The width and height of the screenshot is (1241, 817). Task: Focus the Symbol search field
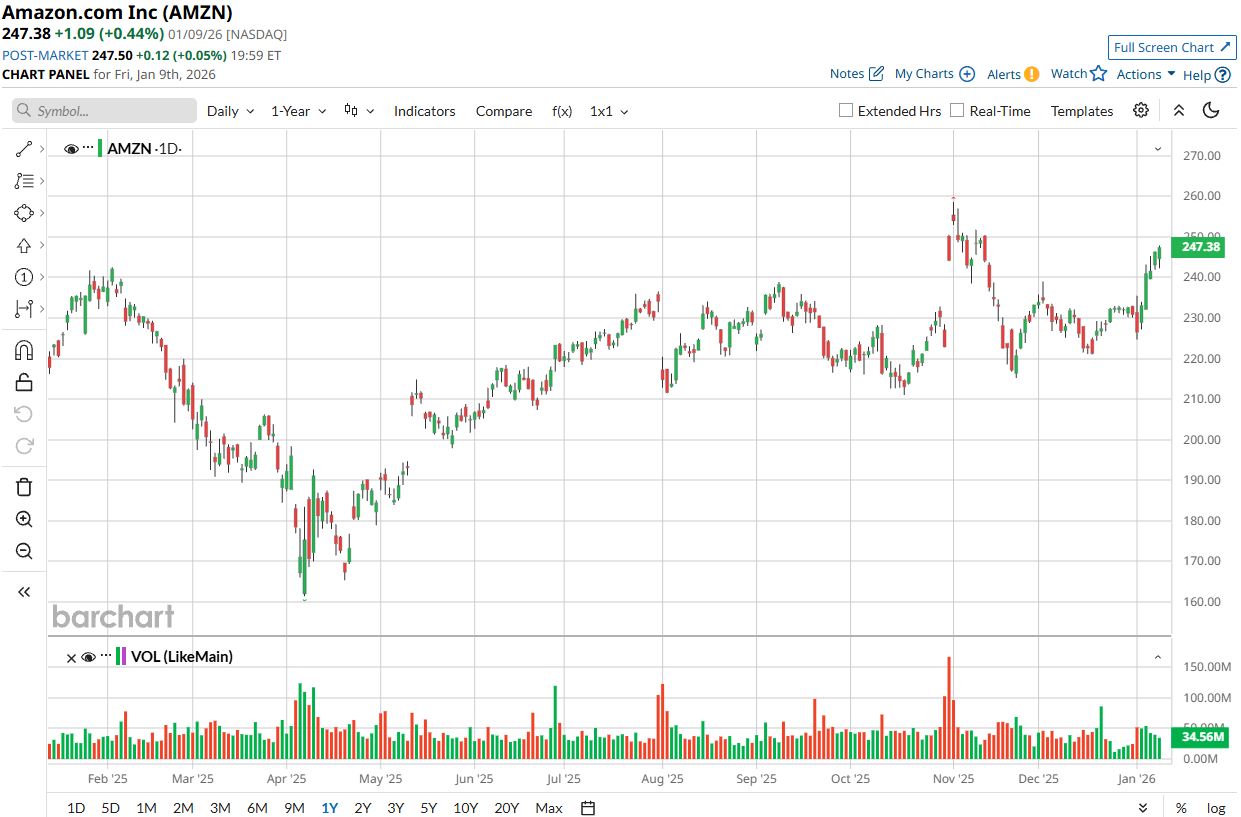tap(104, 111)
